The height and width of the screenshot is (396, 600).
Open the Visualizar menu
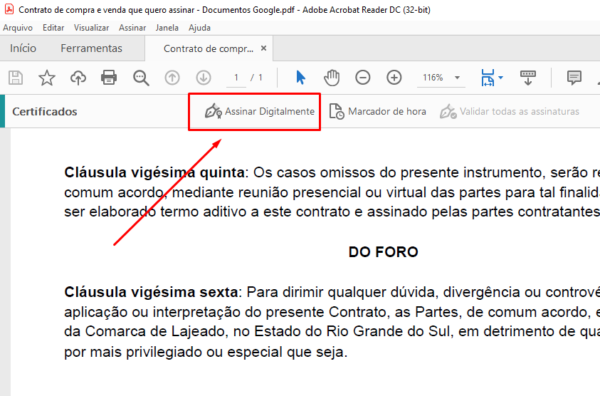pos(91,28)
